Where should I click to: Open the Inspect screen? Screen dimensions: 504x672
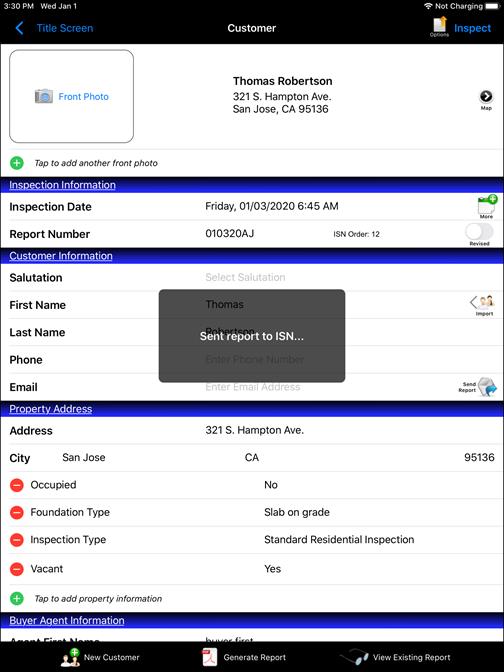pyautogui.click(x=472, y=28)
